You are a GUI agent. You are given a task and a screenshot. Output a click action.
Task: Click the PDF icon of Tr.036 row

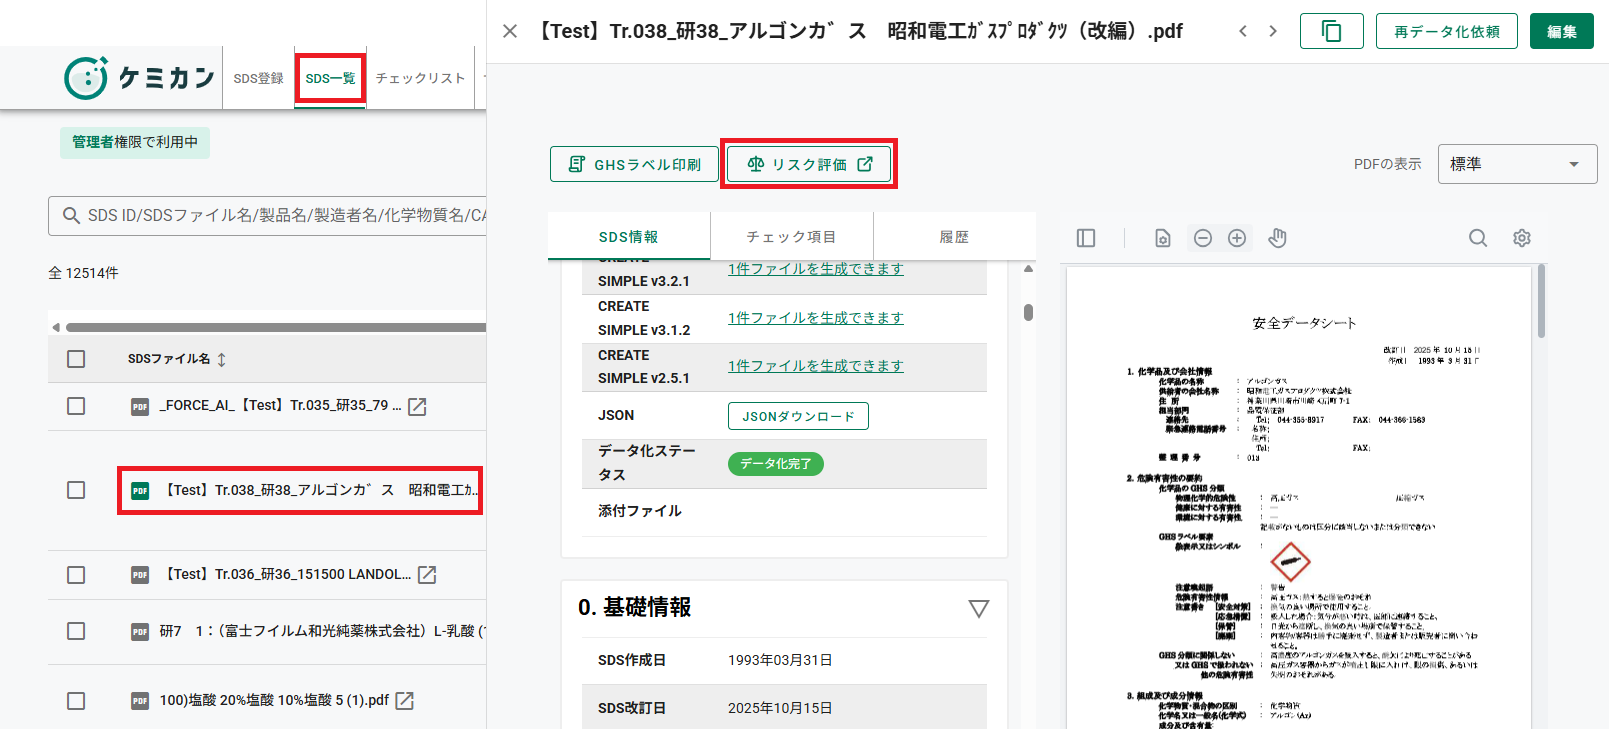click(140, 575)
